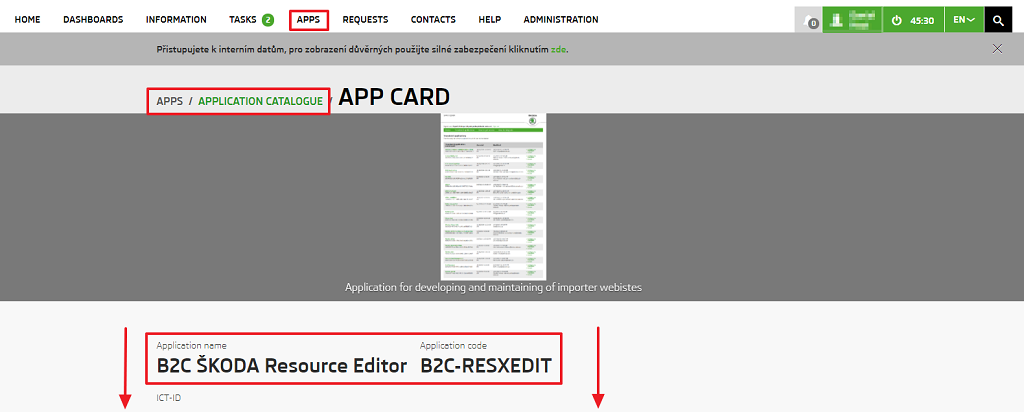Select the 'B2C ŠKODA Resource Editor' name

(x=282, y=366)
